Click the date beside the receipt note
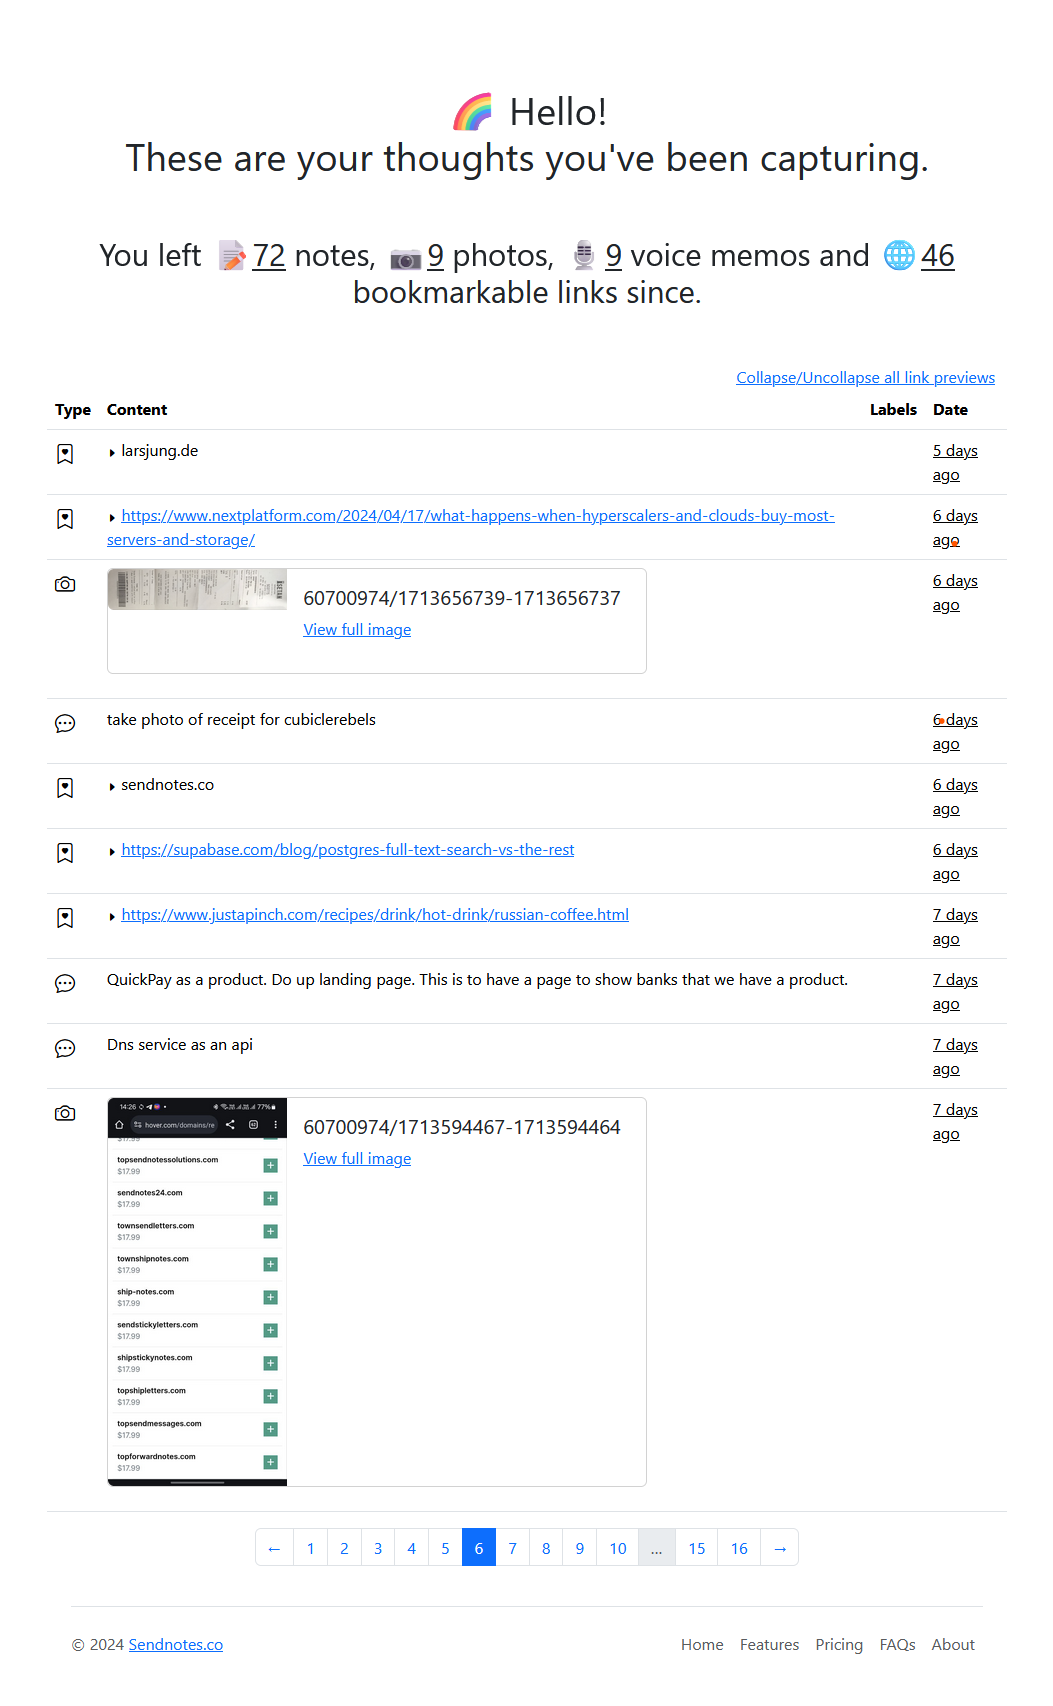The image size is (1053, 1706). [955, 732]
